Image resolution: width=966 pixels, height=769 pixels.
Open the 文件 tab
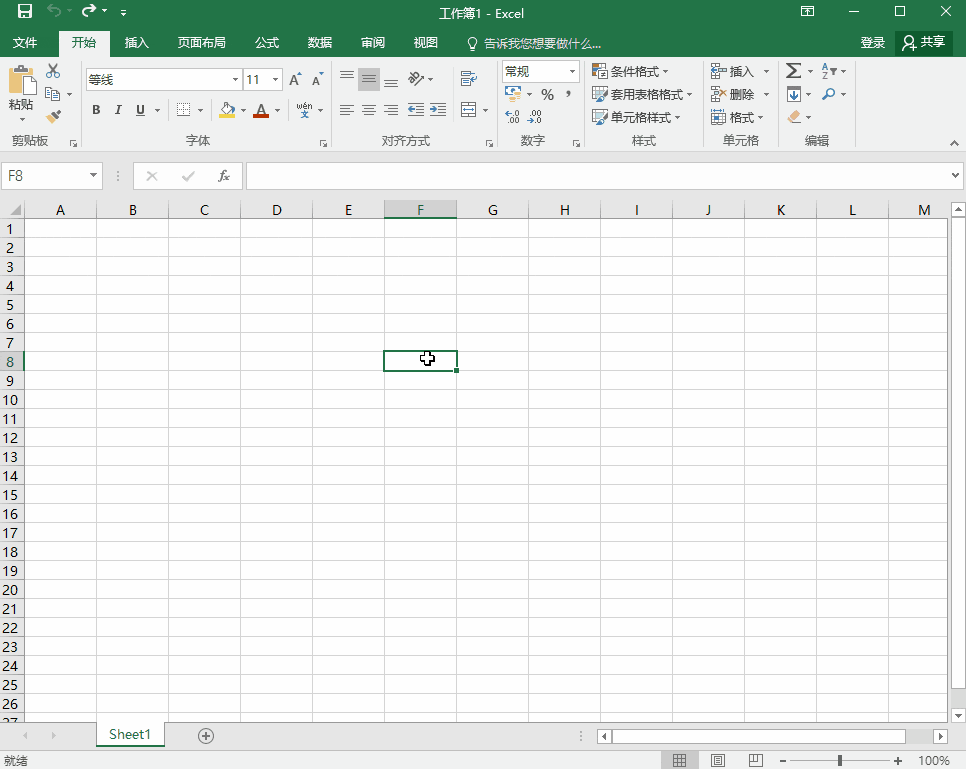pyautogui.click(x=25, y=43)
